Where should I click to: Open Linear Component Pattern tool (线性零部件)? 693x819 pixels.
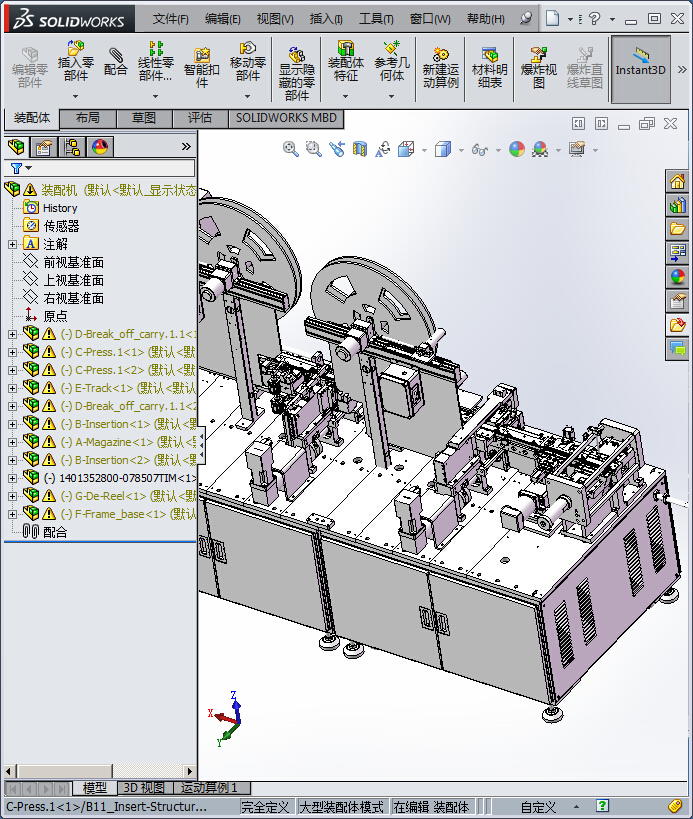tap(155, 62)
